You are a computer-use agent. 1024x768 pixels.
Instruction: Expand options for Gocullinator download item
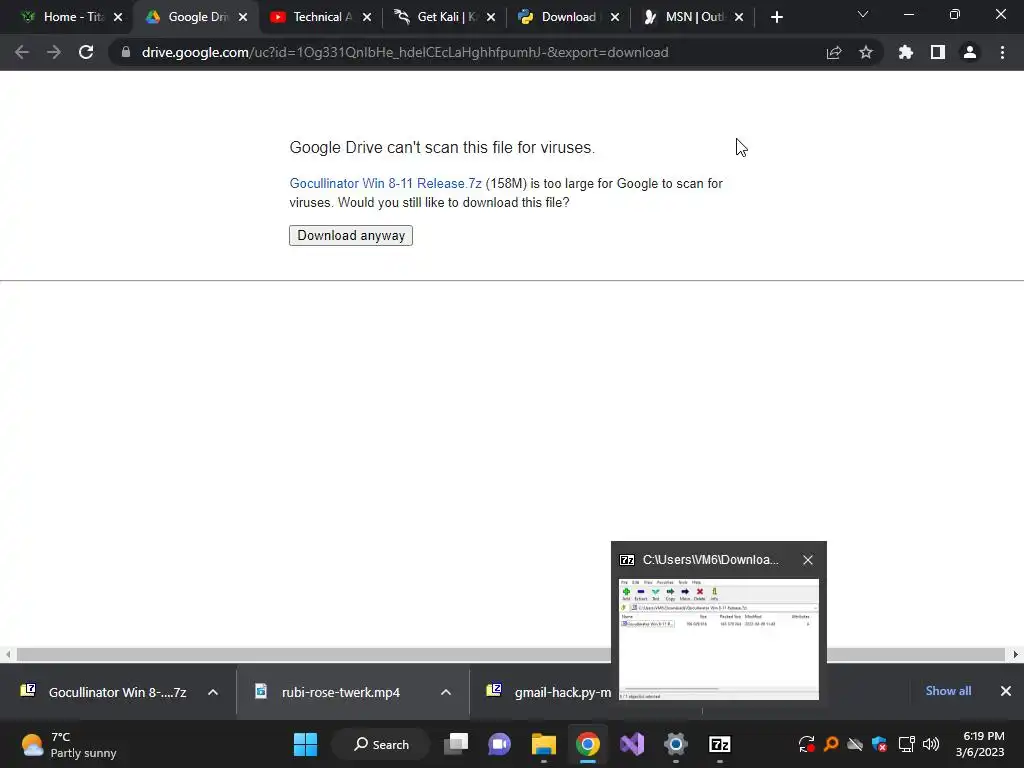point(213,692)
